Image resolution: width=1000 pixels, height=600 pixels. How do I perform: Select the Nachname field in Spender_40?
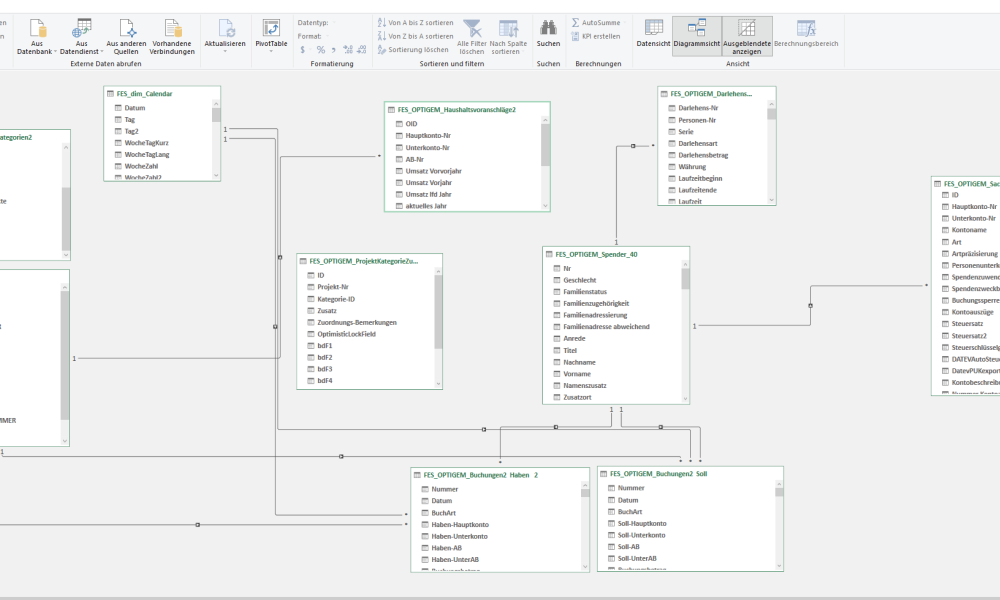(579, 362)
